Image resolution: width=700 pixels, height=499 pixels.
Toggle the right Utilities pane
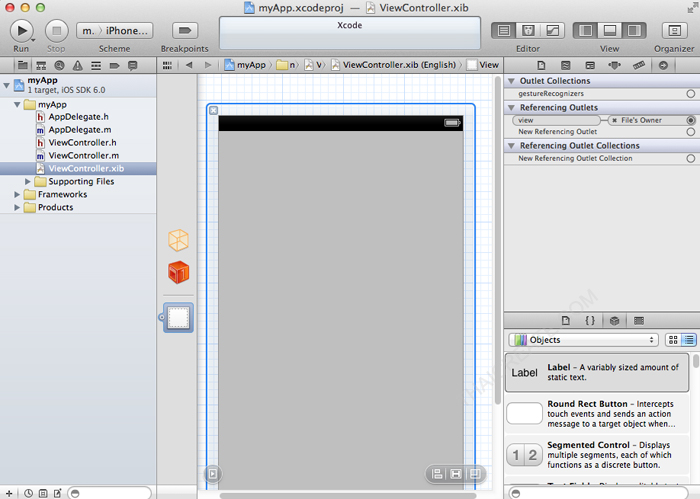pyautogui.click(x=633, y=31)
